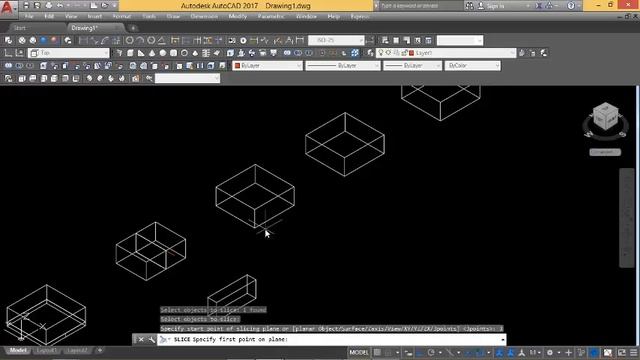Image resolution: width=640 pixels, height=360 pixels.
Task: Open the Layer1 layer dropdown
Action: (446, 53)
